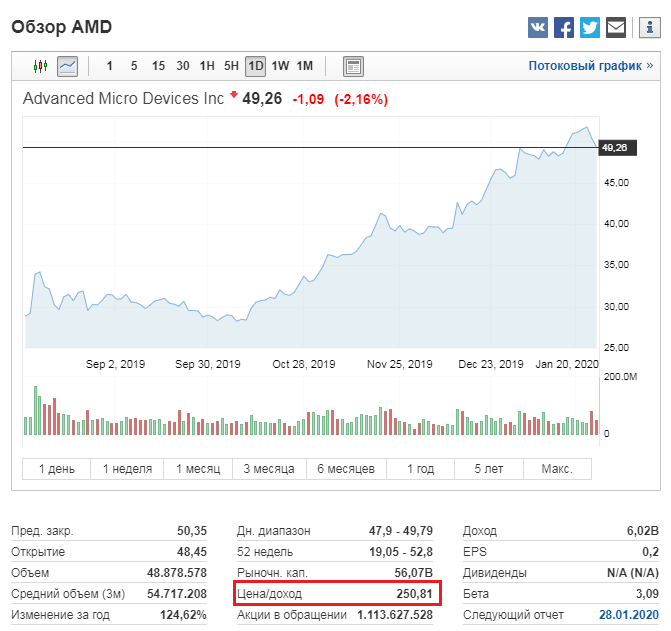Click the Объем value 48.878.578
671x631 pixels.
177,573
